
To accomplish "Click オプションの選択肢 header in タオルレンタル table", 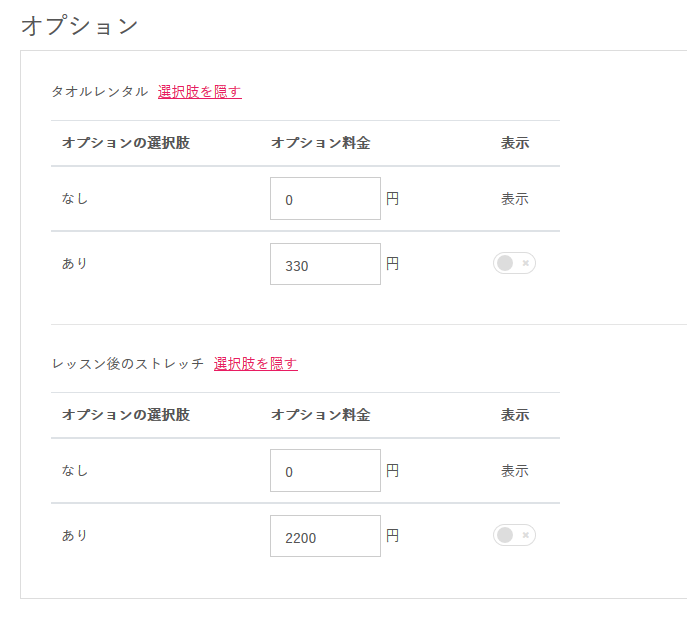I will [125, 143].
